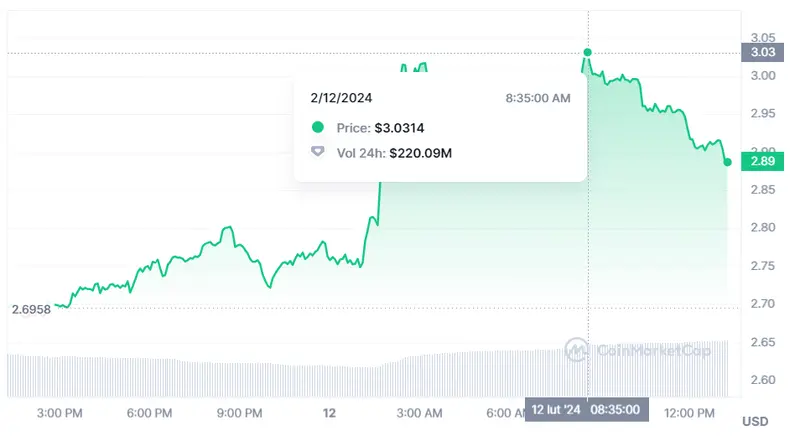Click the 2.6958 opening price label
Screen dimensions: 800x441
pyautogui.click(x=31, y=310)
